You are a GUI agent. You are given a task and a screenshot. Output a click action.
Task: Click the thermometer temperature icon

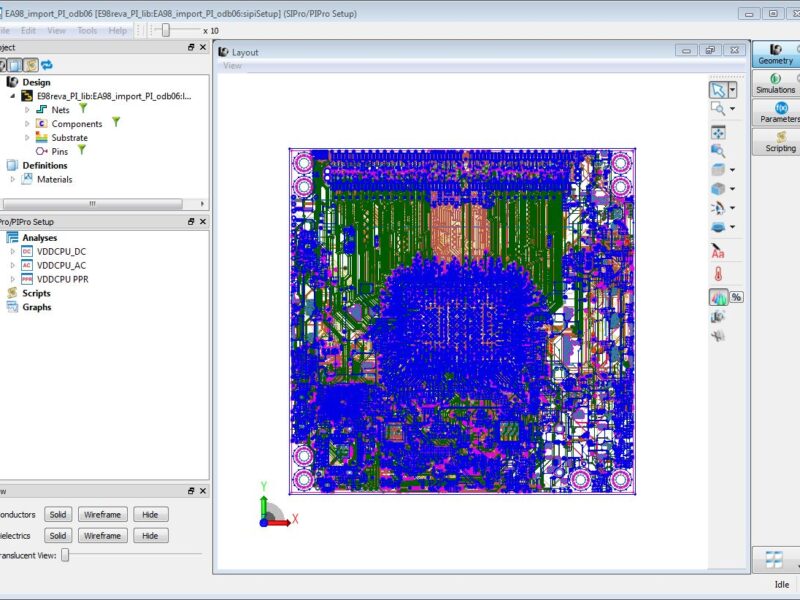click(x=717, y=274)
